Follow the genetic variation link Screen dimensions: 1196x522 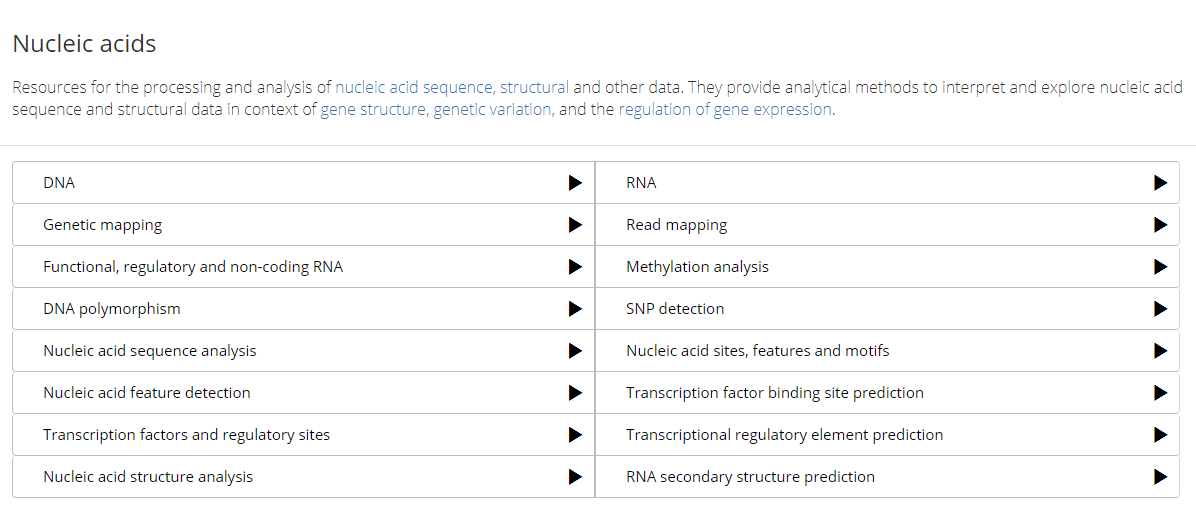pyautogui.click(x=493, y=109)
